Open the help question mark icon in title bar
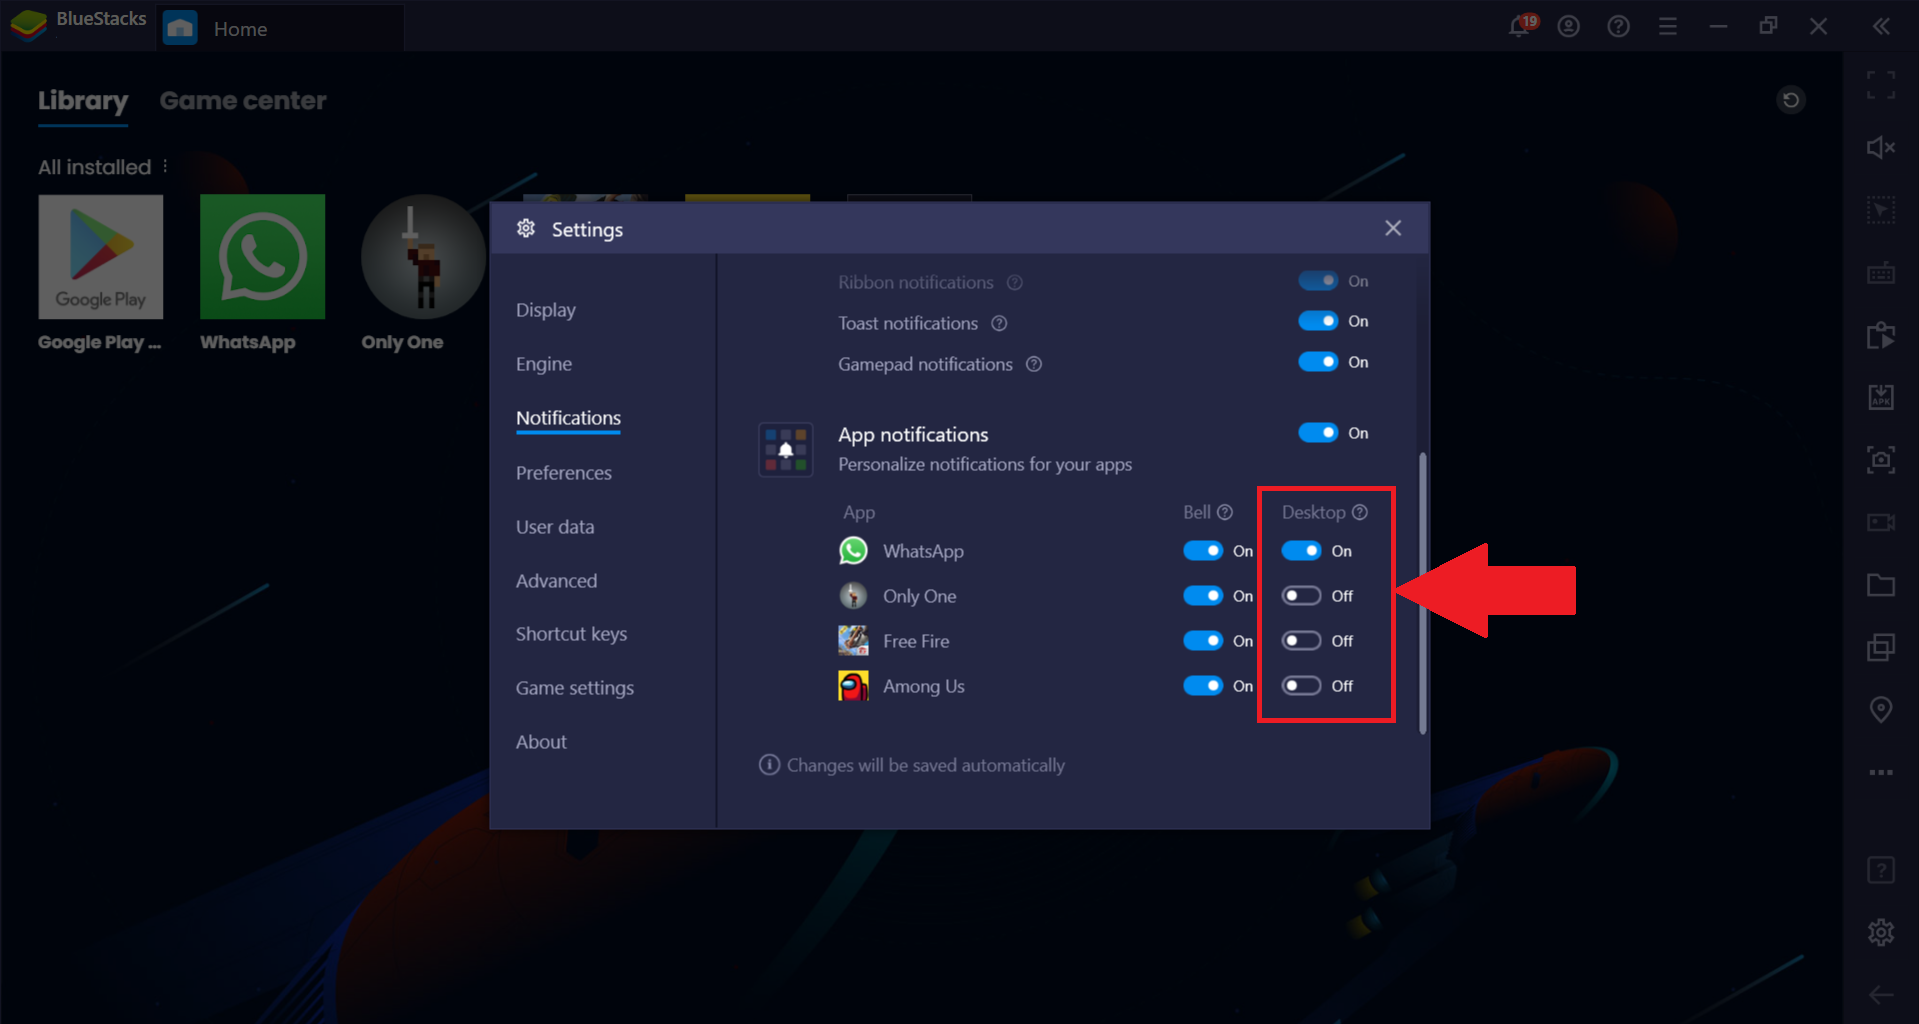Screen dimensions: 1919x1024 (x=1618, y=27)
